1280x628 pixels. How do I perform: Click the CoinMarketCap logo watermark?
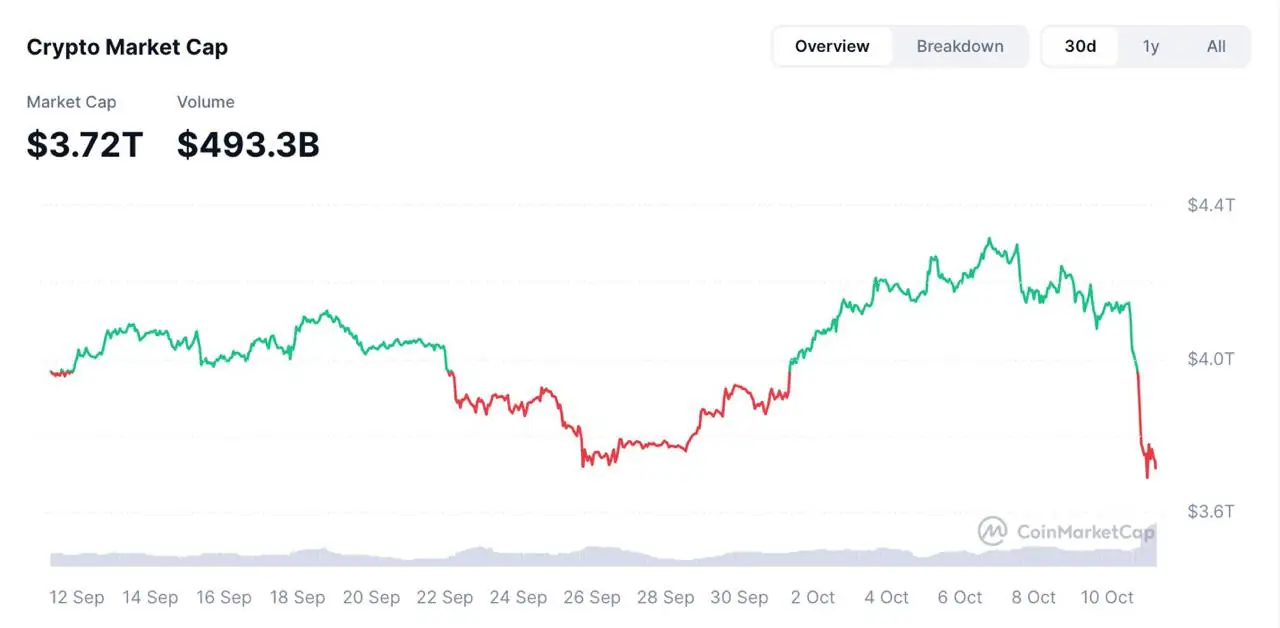tap(1065, 532)
